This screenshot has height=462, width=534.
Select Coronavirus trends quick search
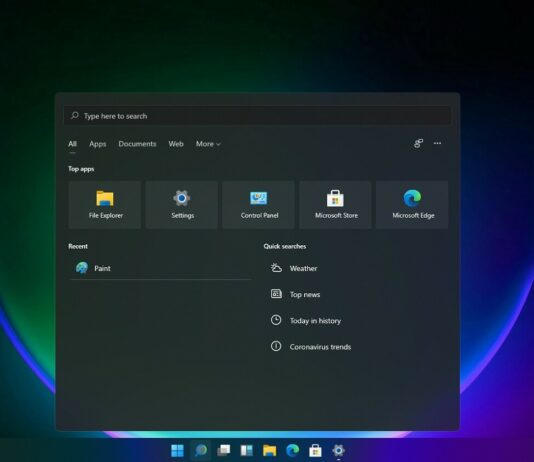(x=320, y=347)
